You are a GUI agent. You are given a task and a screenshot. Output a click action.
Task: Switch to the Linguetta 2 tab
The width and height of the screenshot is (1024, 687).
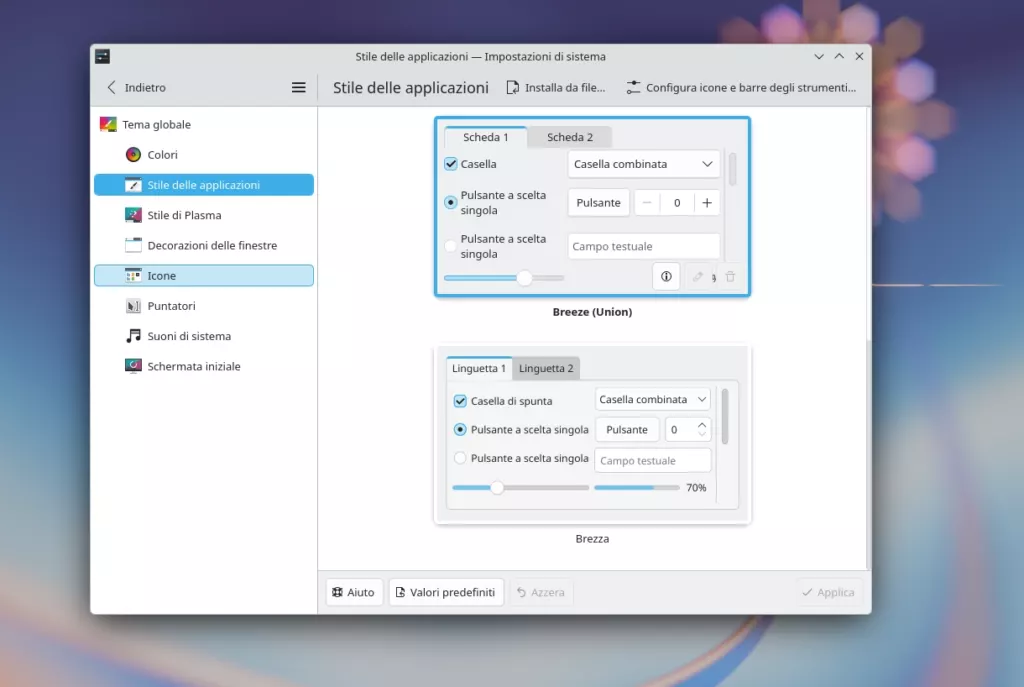[546, 368]
